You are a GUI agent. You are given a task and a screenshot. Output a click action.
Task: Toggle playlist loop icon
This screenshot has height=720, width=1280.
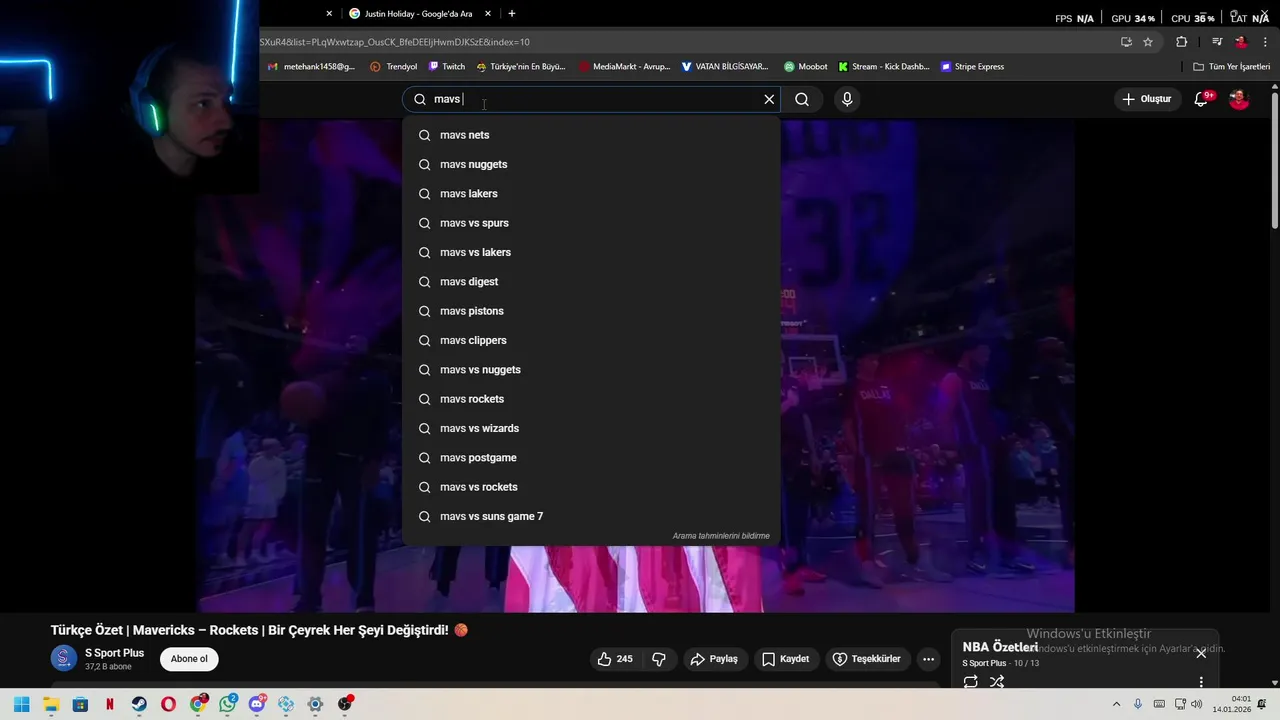(x=970, y=682)
